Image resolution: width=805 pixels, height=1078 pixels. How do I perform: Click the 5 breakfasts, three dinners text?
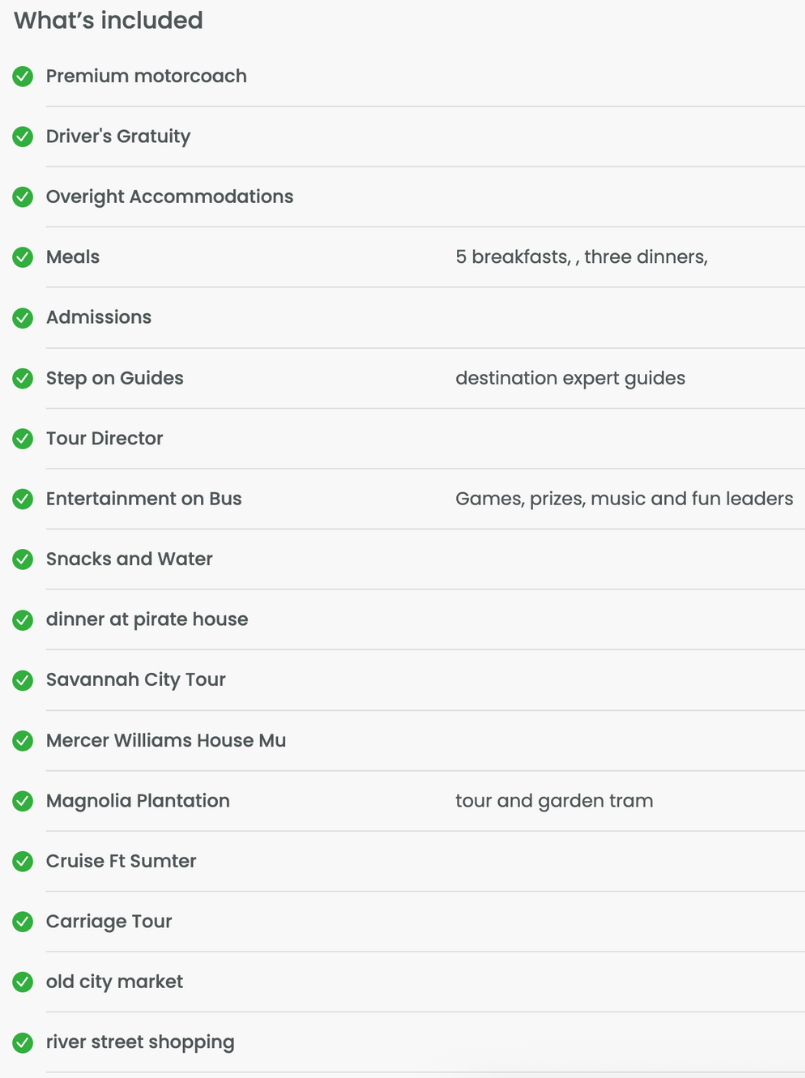click(x=582, y=257)
